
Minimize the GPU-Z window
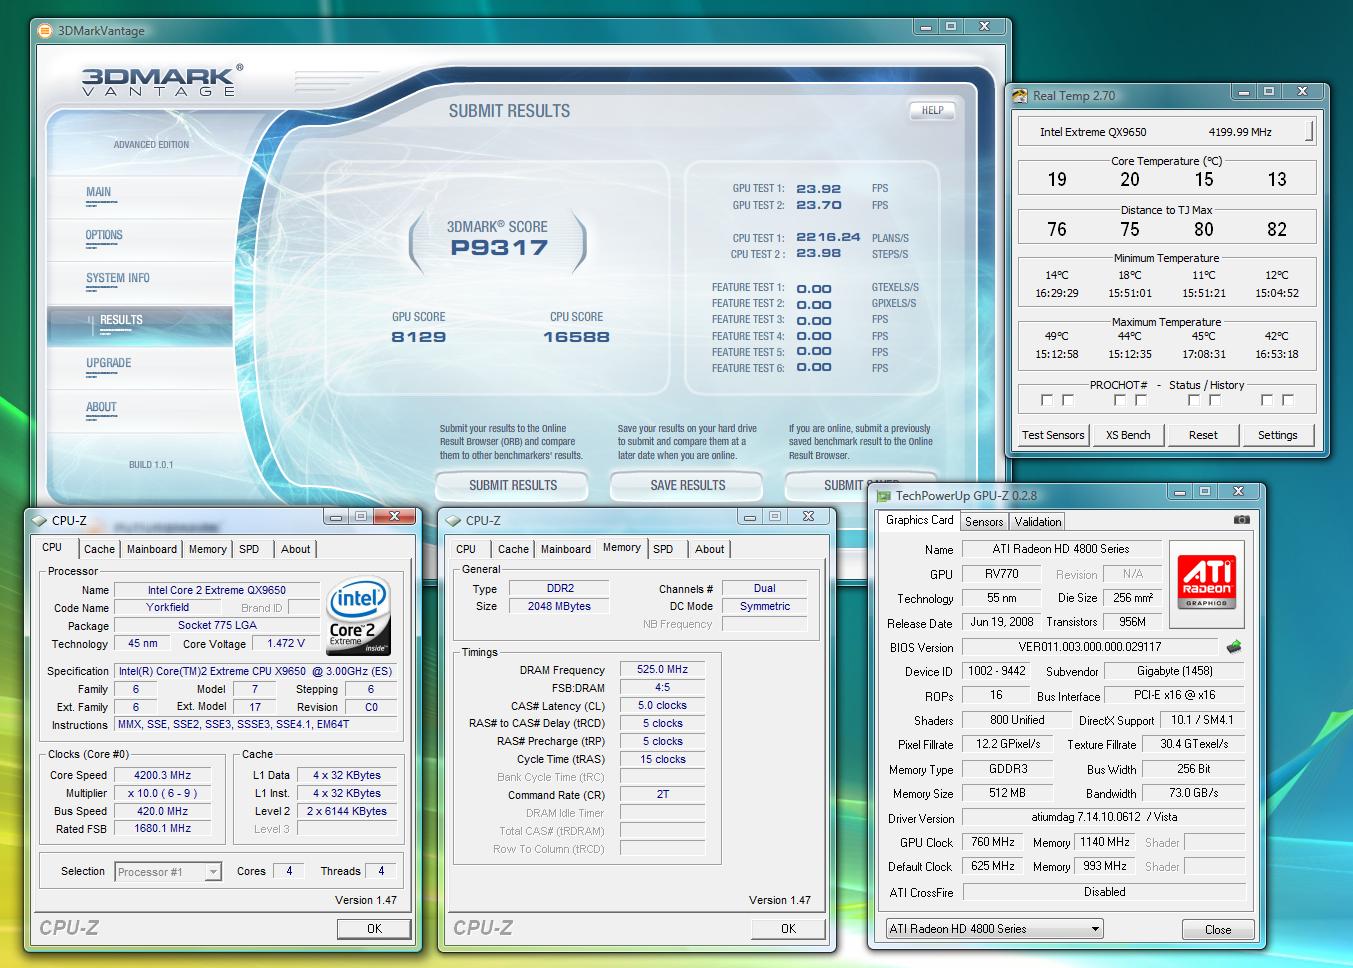1180,491
